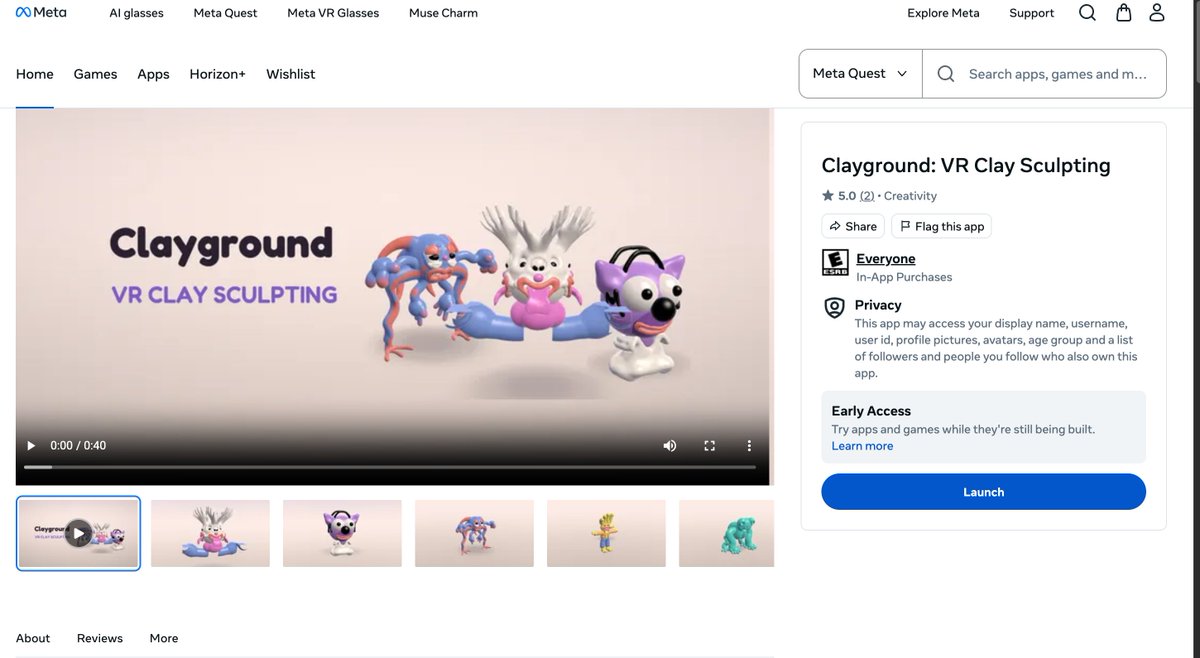Play the trailer video

click(x=31, y=445)
